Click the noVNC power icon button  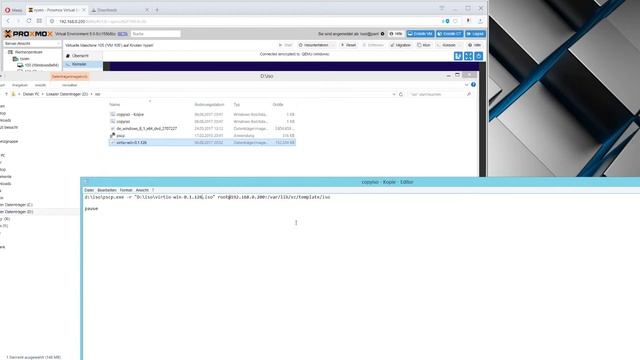478,56
